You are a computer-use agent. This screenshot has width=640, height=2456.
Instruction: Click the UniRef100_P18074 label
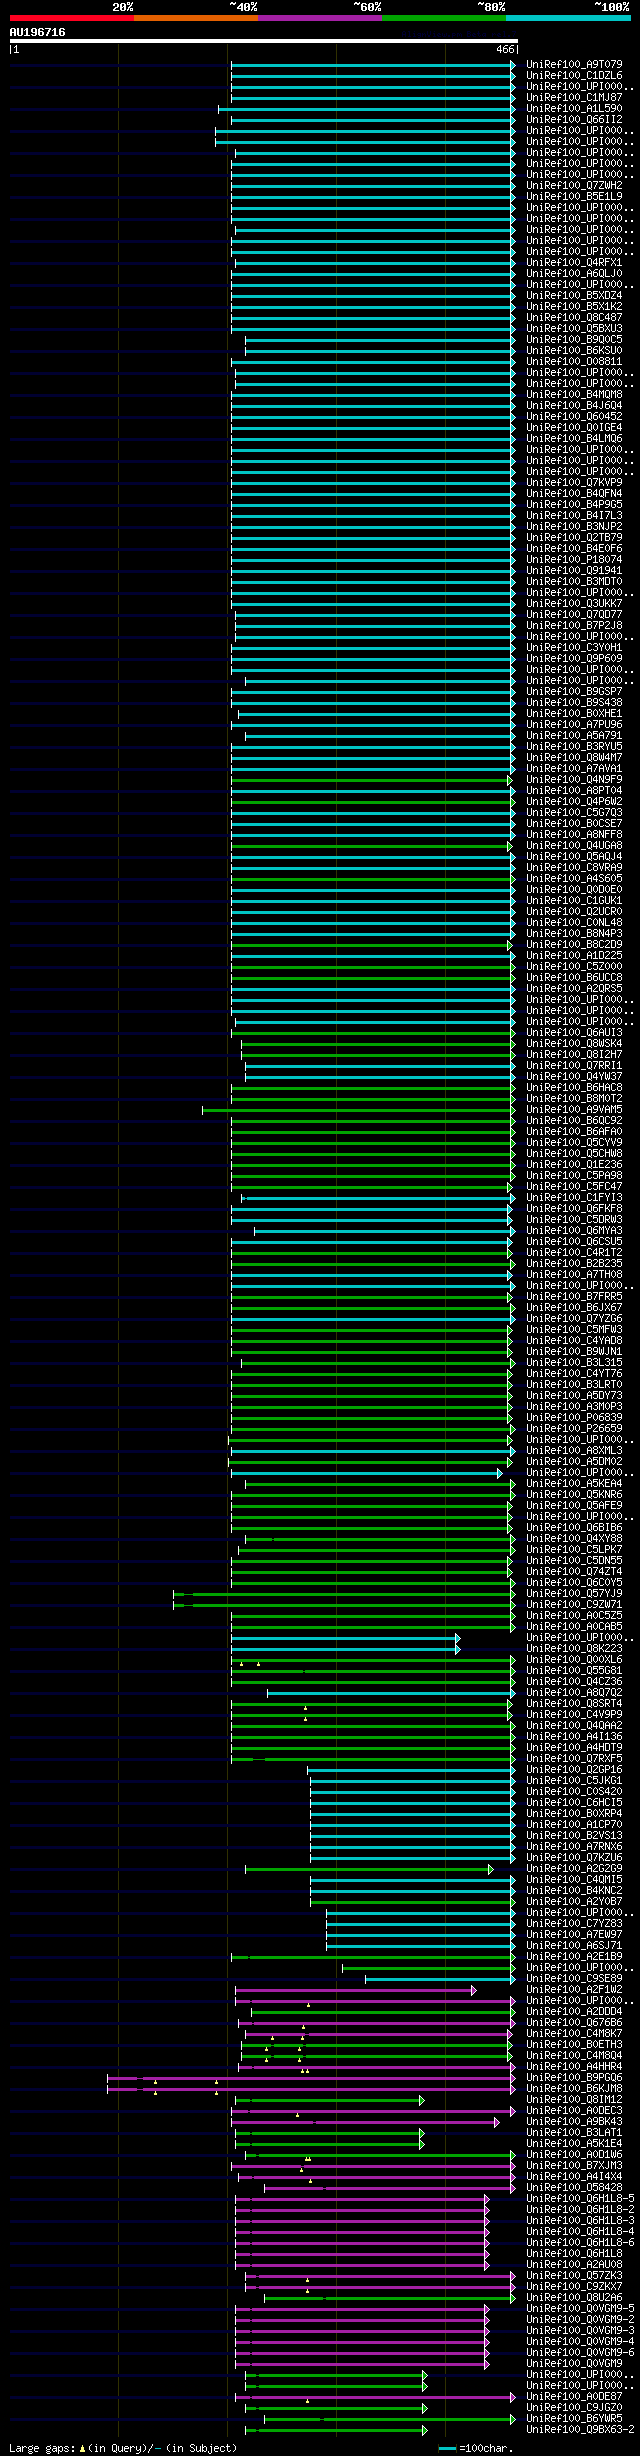(x=574, y=559)
